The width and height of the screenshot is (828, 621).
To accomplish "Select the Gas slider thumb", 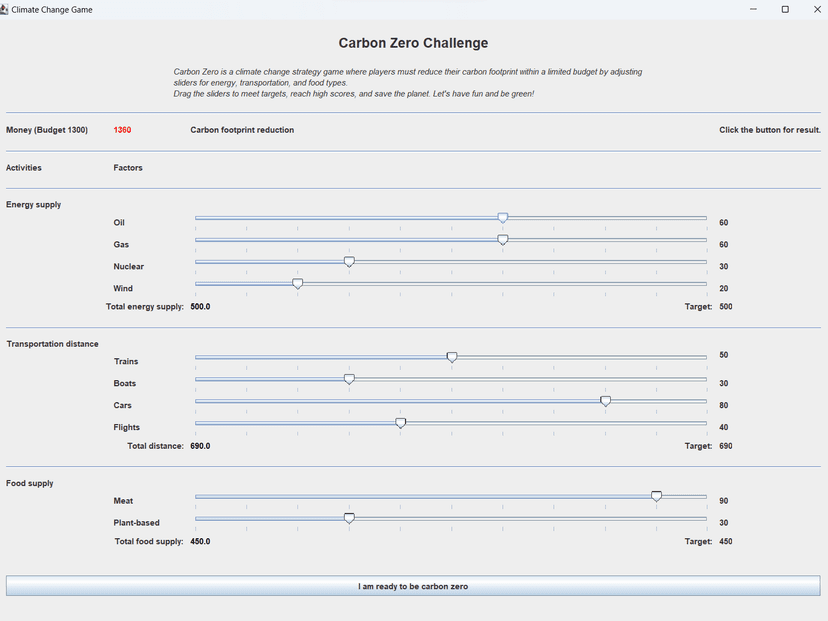I will pos(503,239).
